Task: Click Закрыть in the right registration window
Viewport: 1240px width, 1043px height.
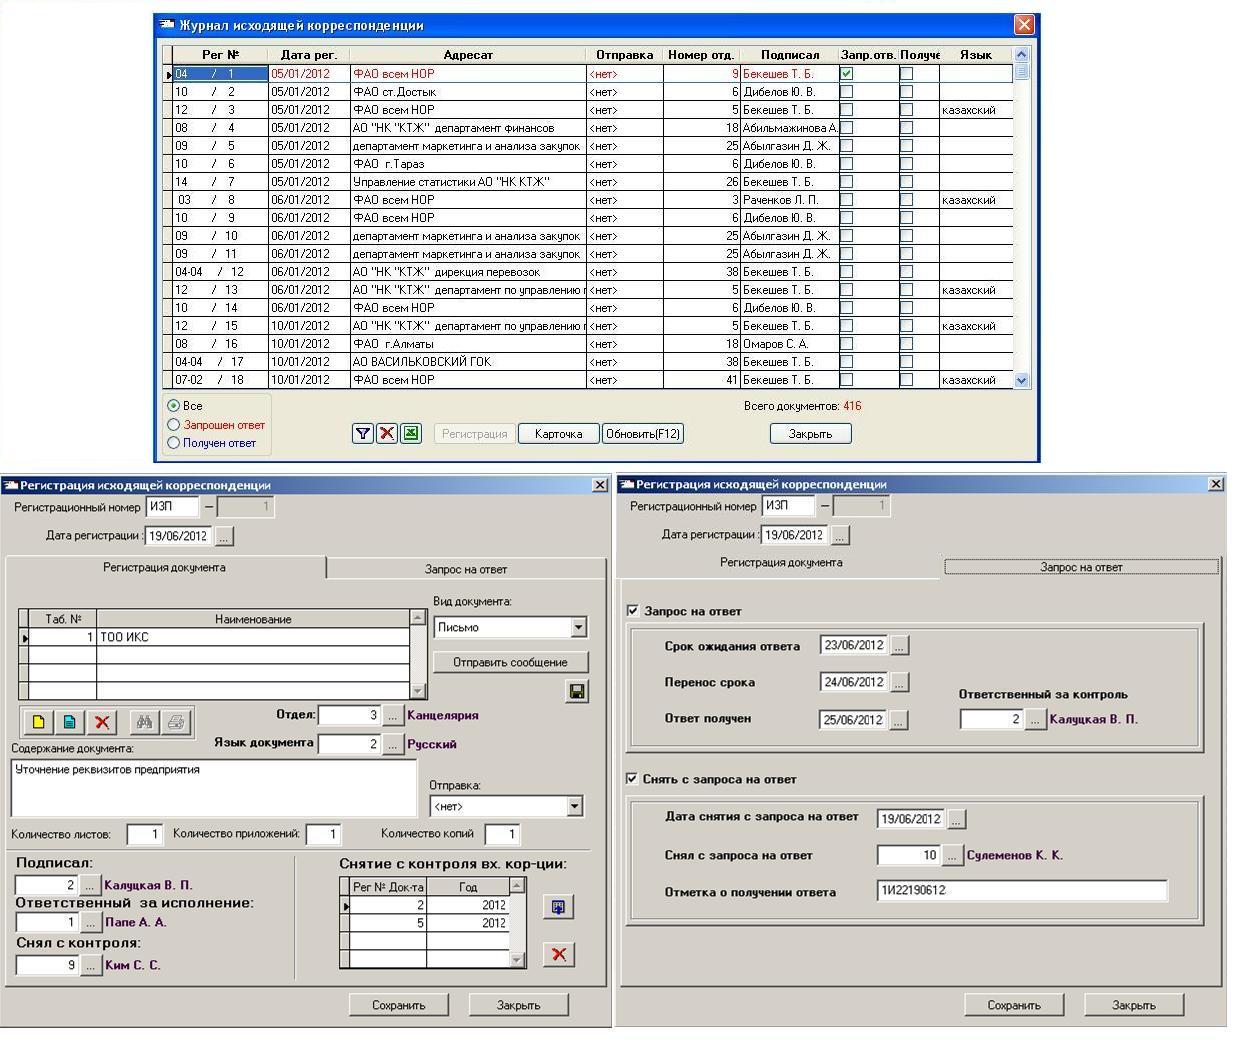Action: pos(1134,1005)
